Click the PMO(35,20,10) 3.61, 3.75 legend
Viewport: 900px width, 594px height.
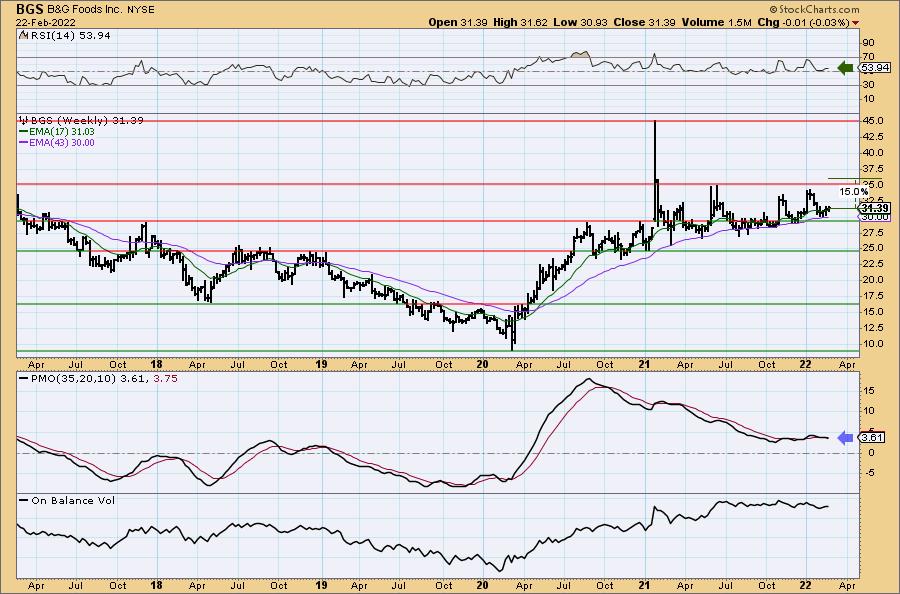(98, 378)
